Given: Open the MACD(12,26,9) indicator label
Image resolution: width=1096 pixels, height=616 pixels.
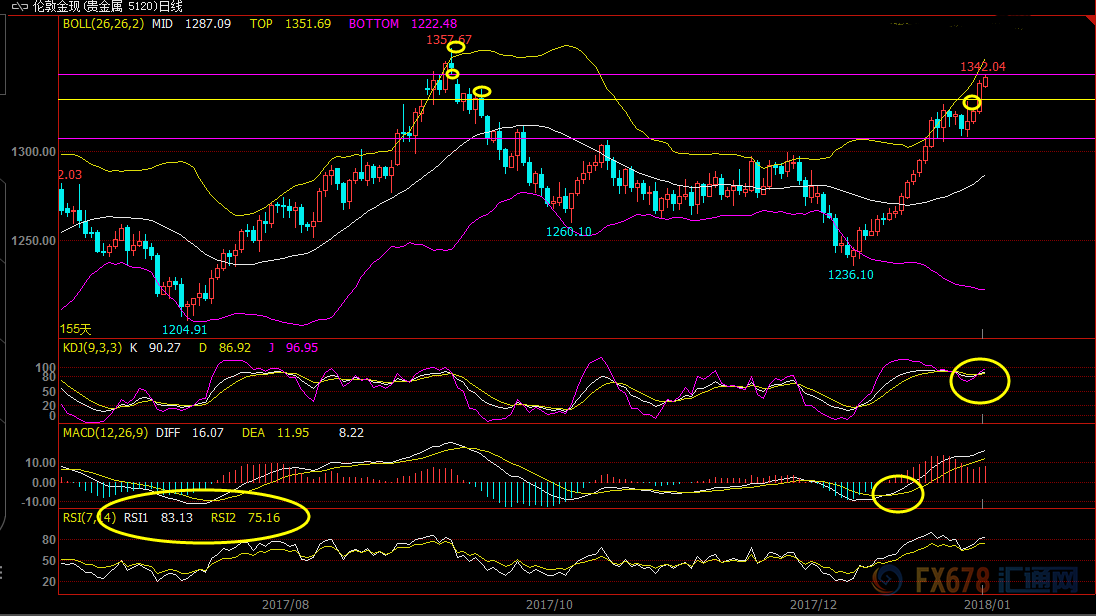Looking at the screenshot, I should 106,433.
